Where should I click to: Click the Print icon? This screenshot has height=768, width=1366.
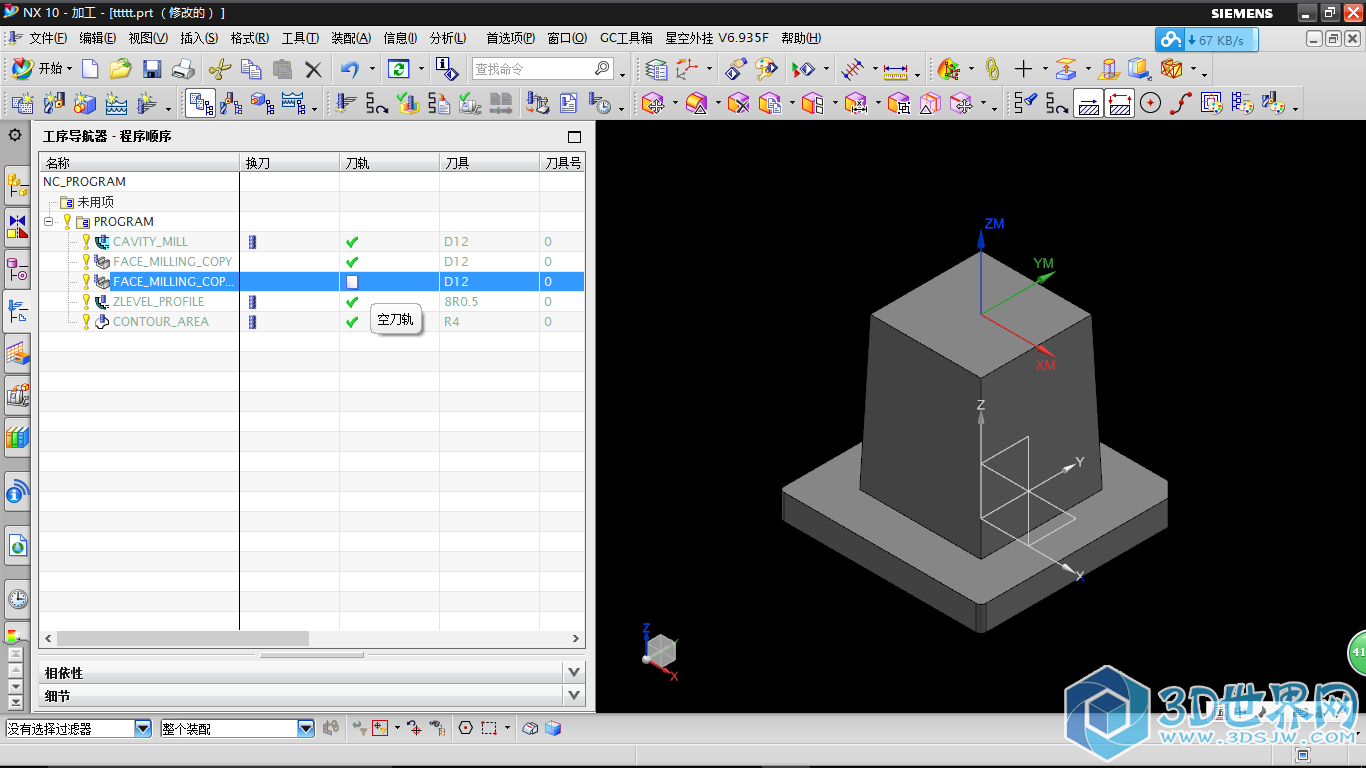(183, 69)
